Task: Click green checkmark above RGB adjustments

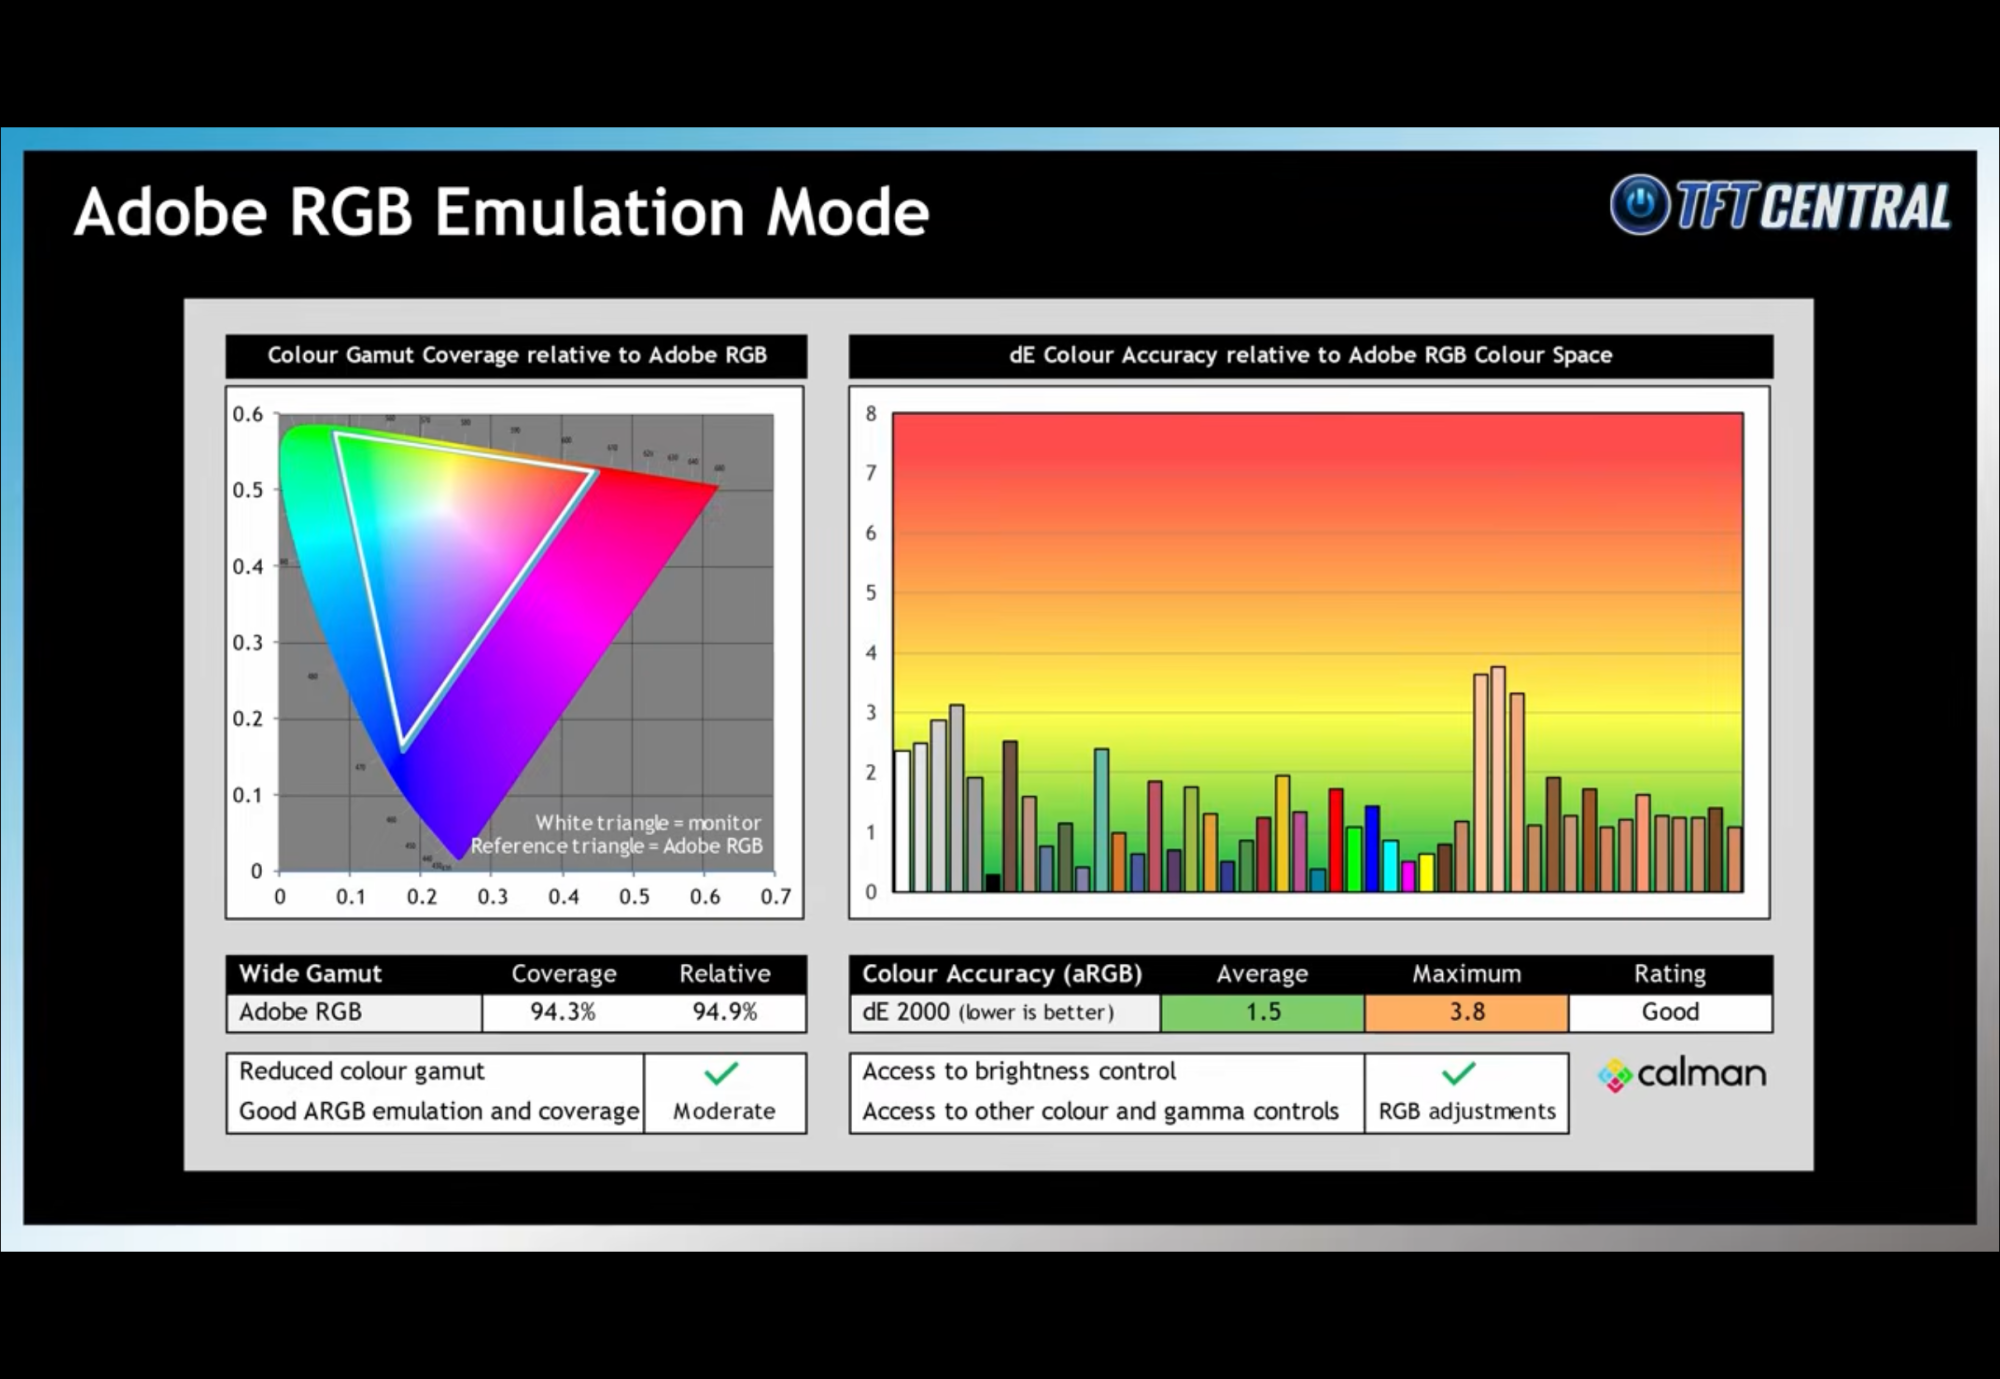Action: tap(1458, 1073)
